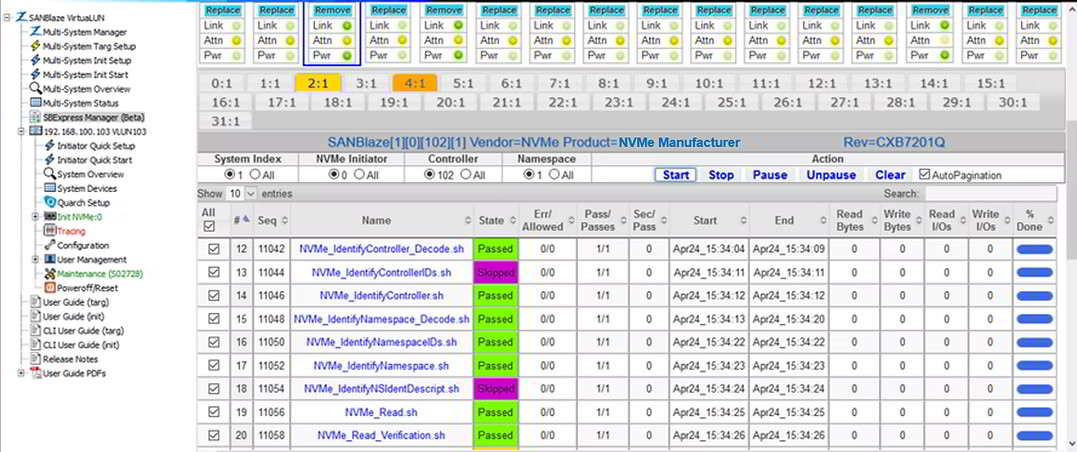This screenshot has height=452, width=1077.
Task: Select the 31:1 slot tab
Action: [225, 121]
